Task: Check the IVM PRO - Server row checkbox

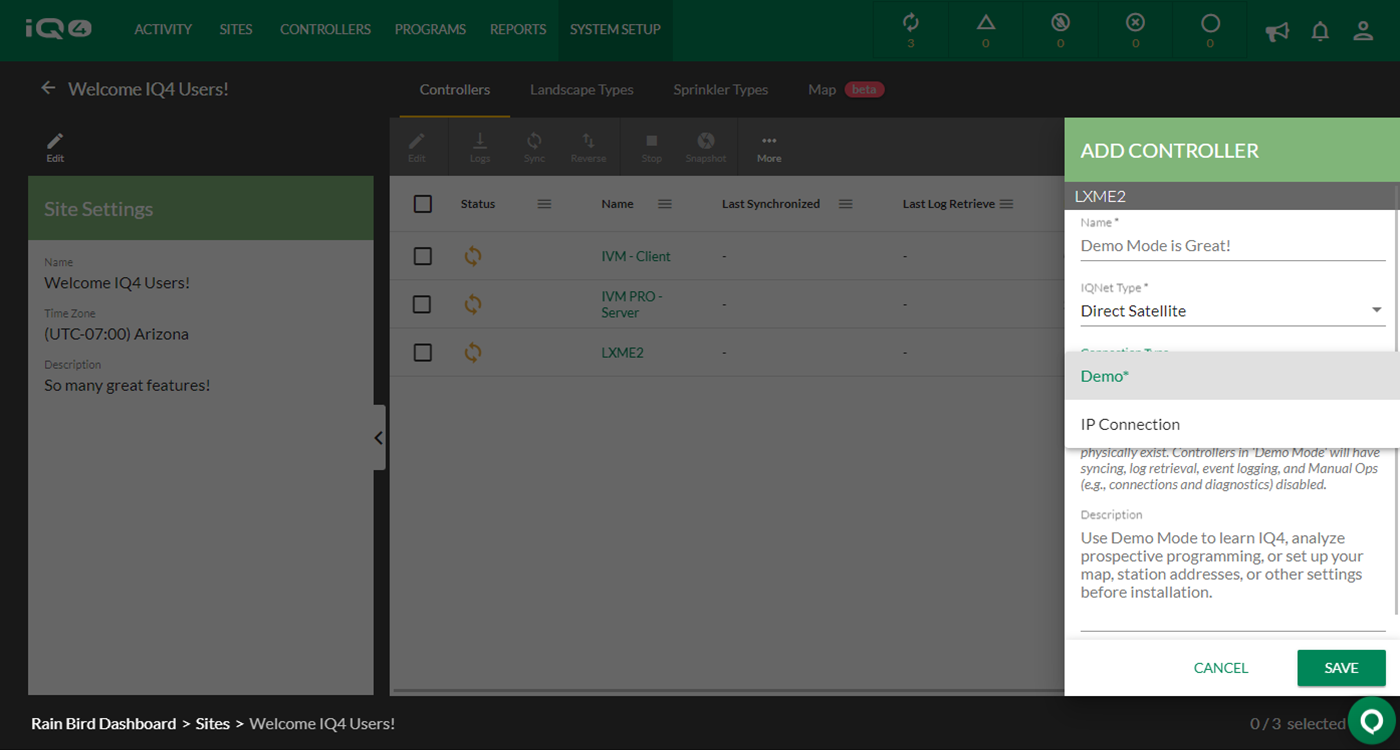Action: 423,304
